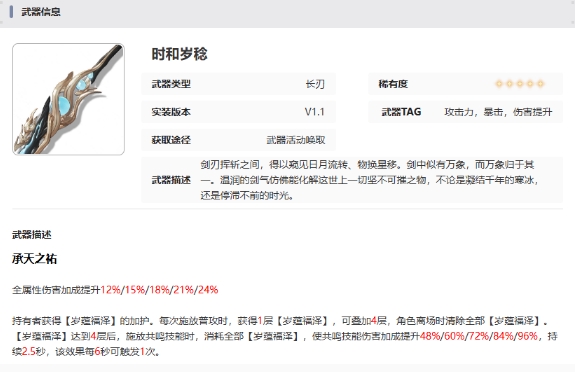This screenshot has height=372, width=575.
Task: Click the 获取途径 label
Action: point(171,140)
